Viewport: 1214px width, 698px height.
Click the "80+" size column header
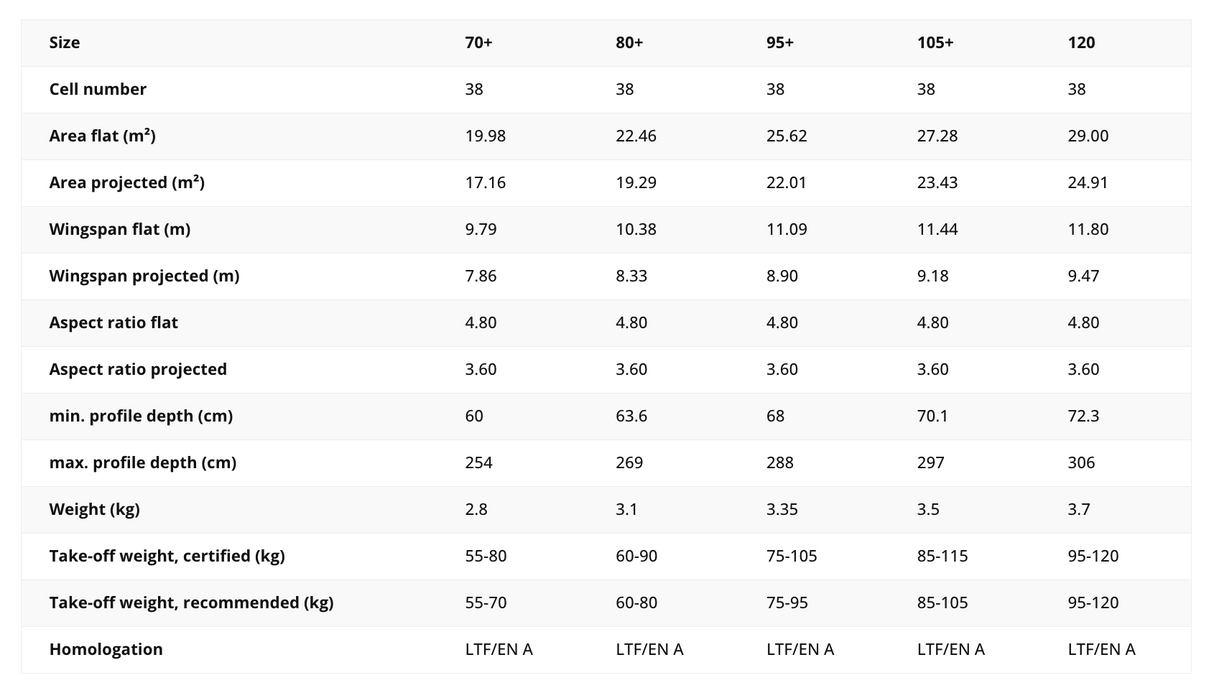point(630,43)
